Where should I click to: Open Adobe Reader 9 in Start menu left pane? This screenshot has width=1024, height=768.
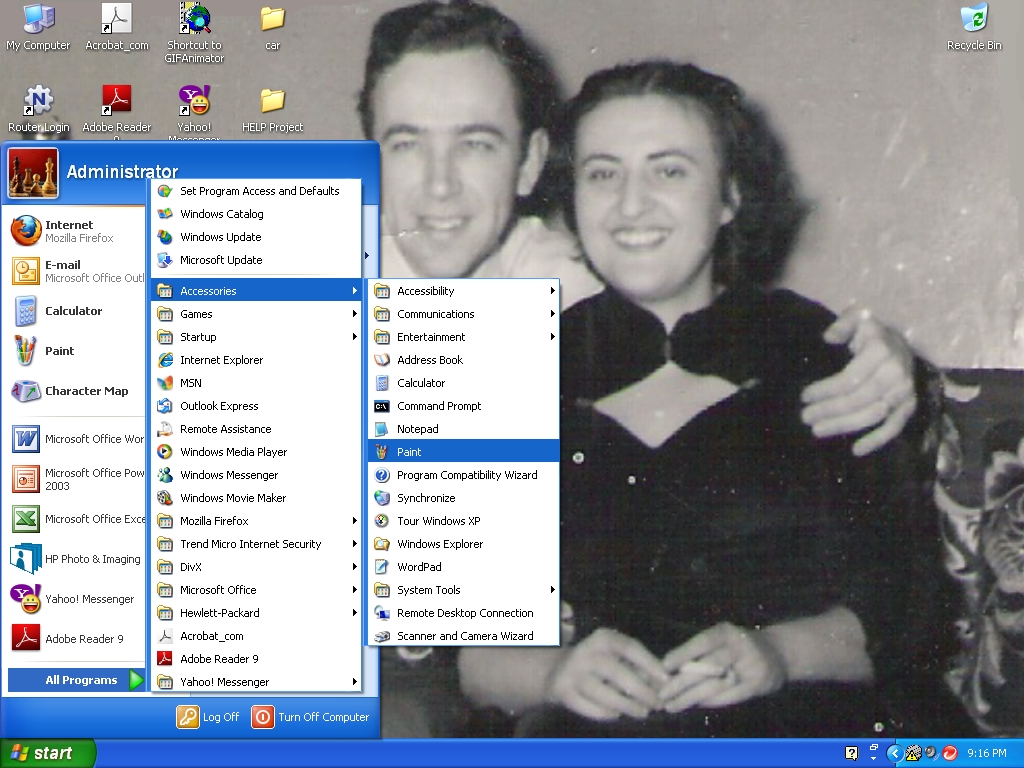pyautogui.click(x=74, y=639)
